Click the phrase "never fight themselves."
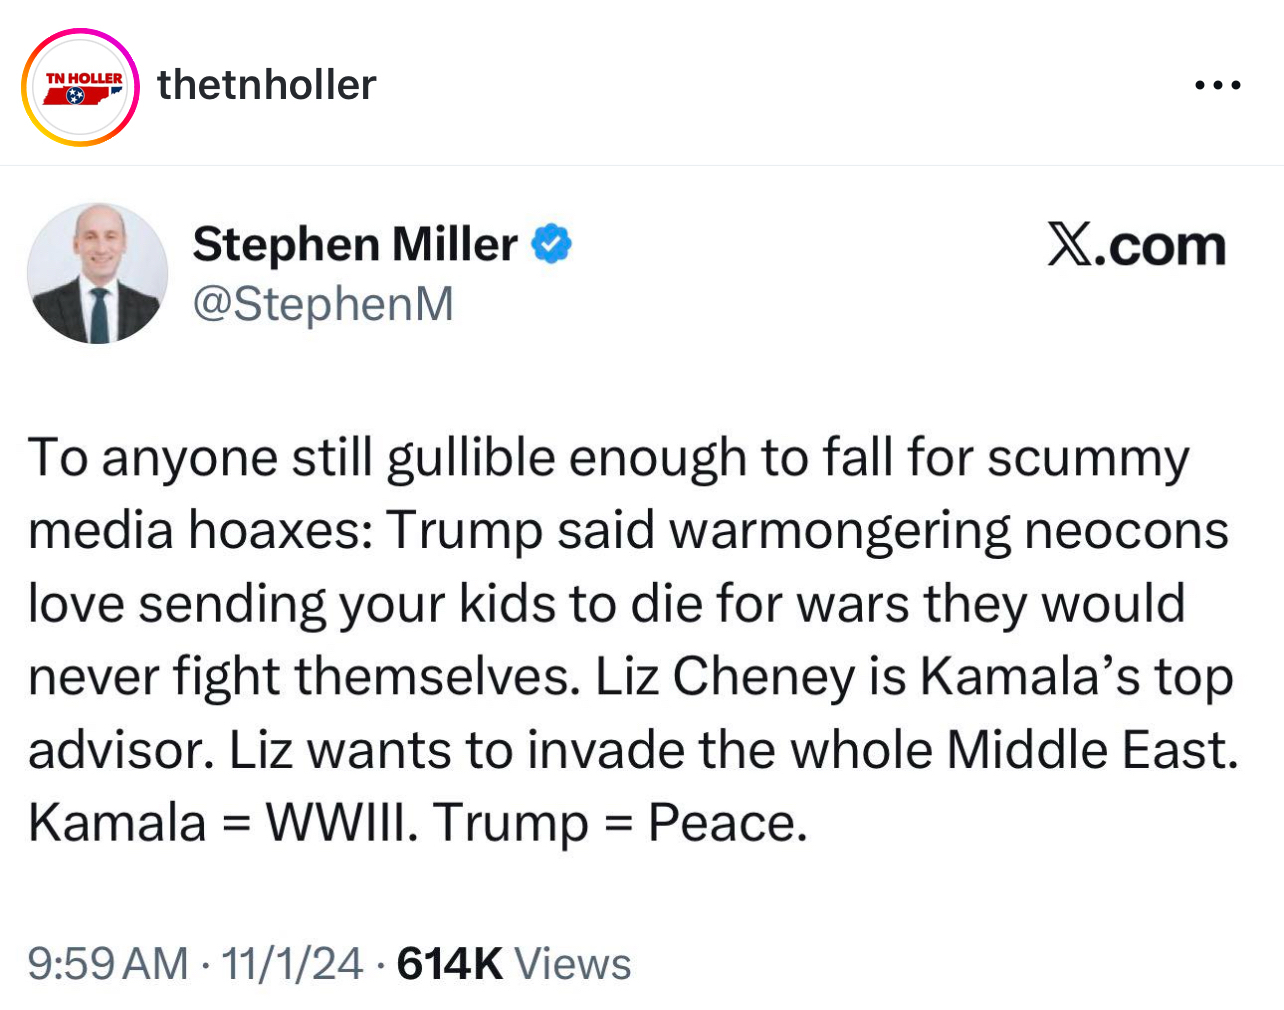The height and width of the screenshot is (1010, 1284). [304, 677]
